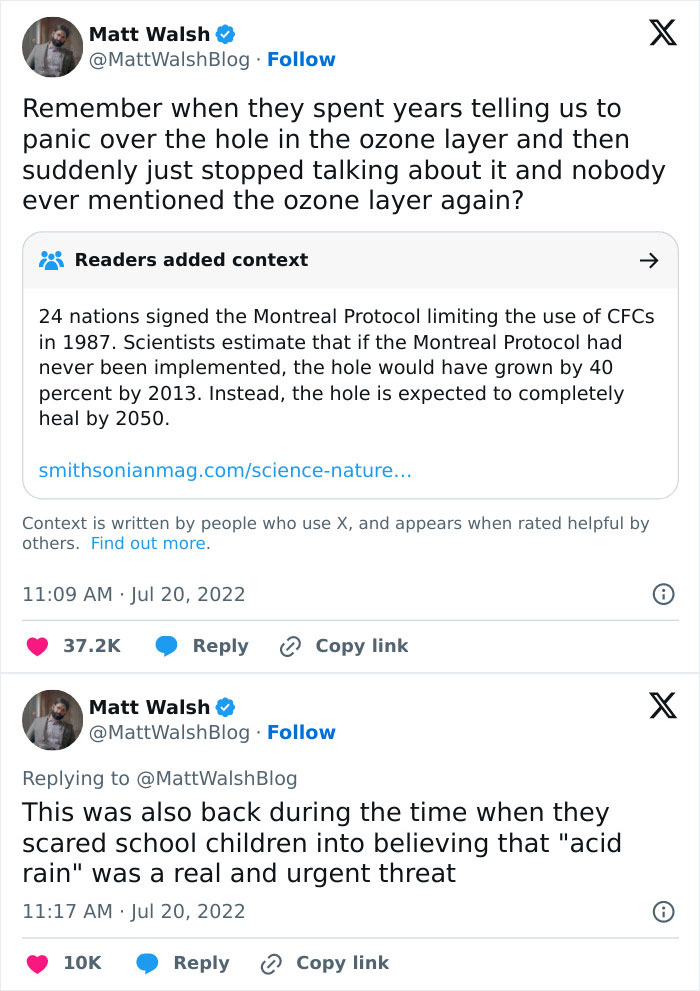The image size is (700, 991).
Task: Click the info icon beside the 11:09 AM timestamp
Action: (662, 594)
